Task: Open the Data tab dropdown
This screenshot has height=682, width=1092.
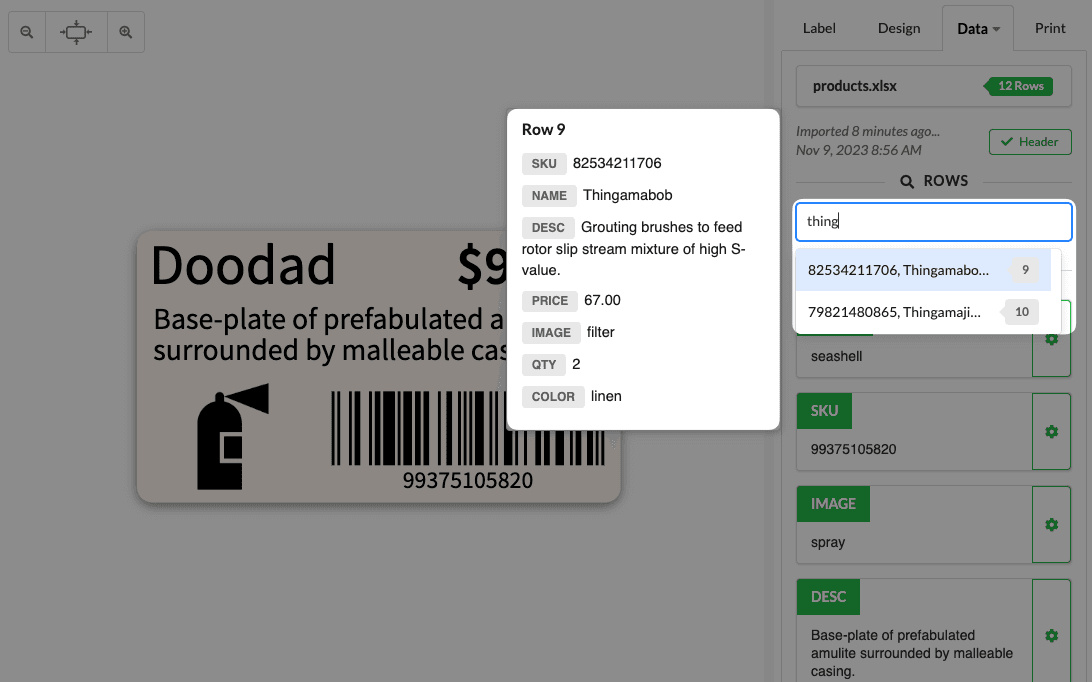Action: [977, 29]
